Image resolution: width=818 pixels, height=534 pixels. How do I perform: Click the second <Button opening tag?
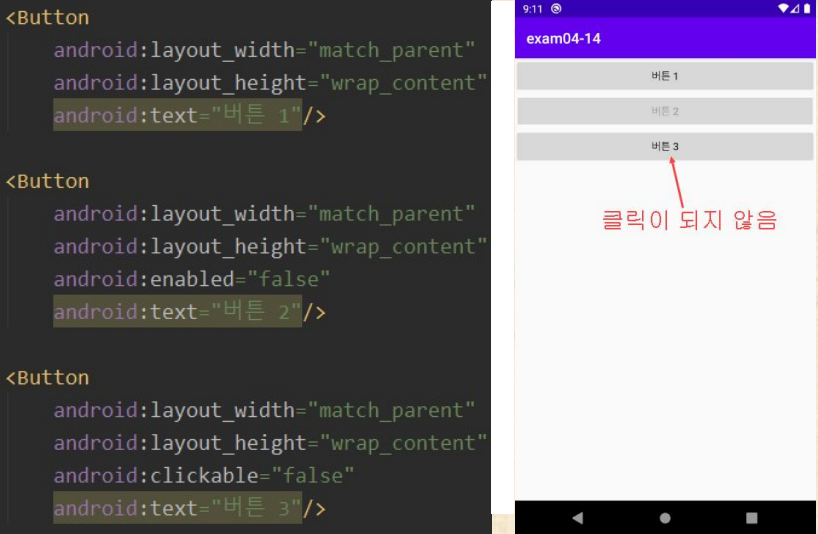(x=47, y=181)
